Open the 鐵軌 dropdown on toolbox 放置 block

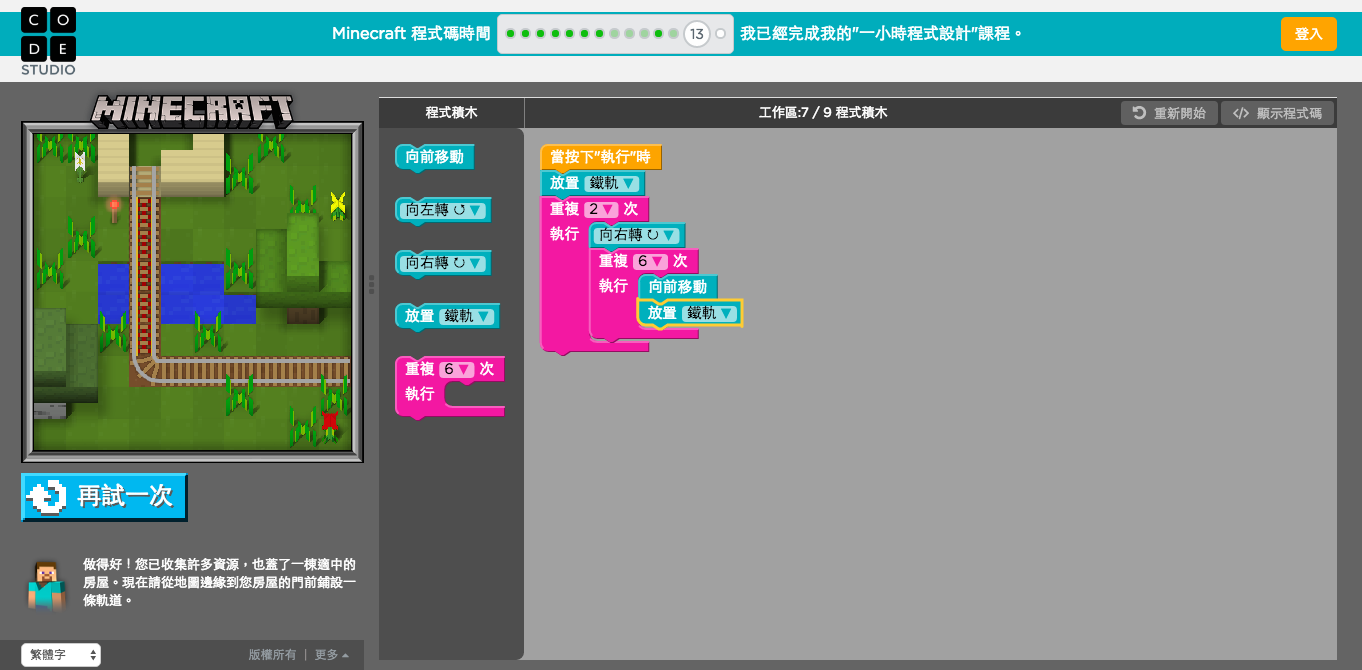pyautogui.click(x=467, y=316)
